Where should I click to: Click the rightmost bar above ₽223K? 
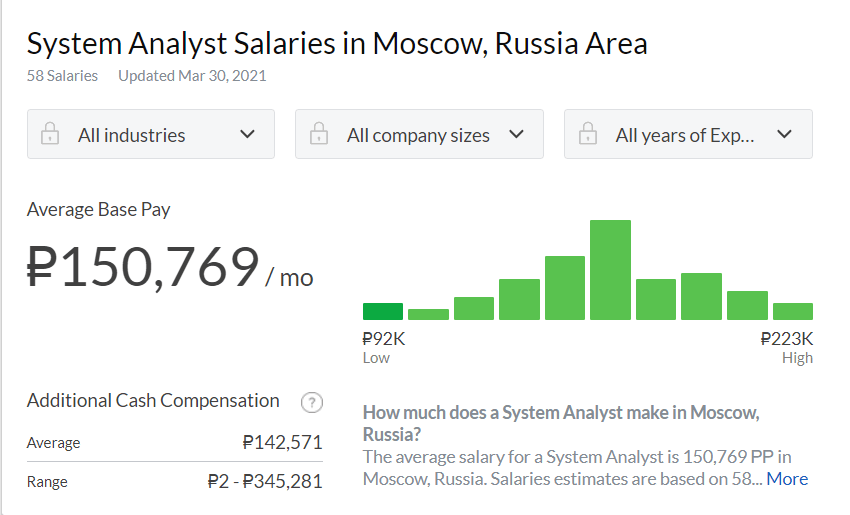coord(793,311)
